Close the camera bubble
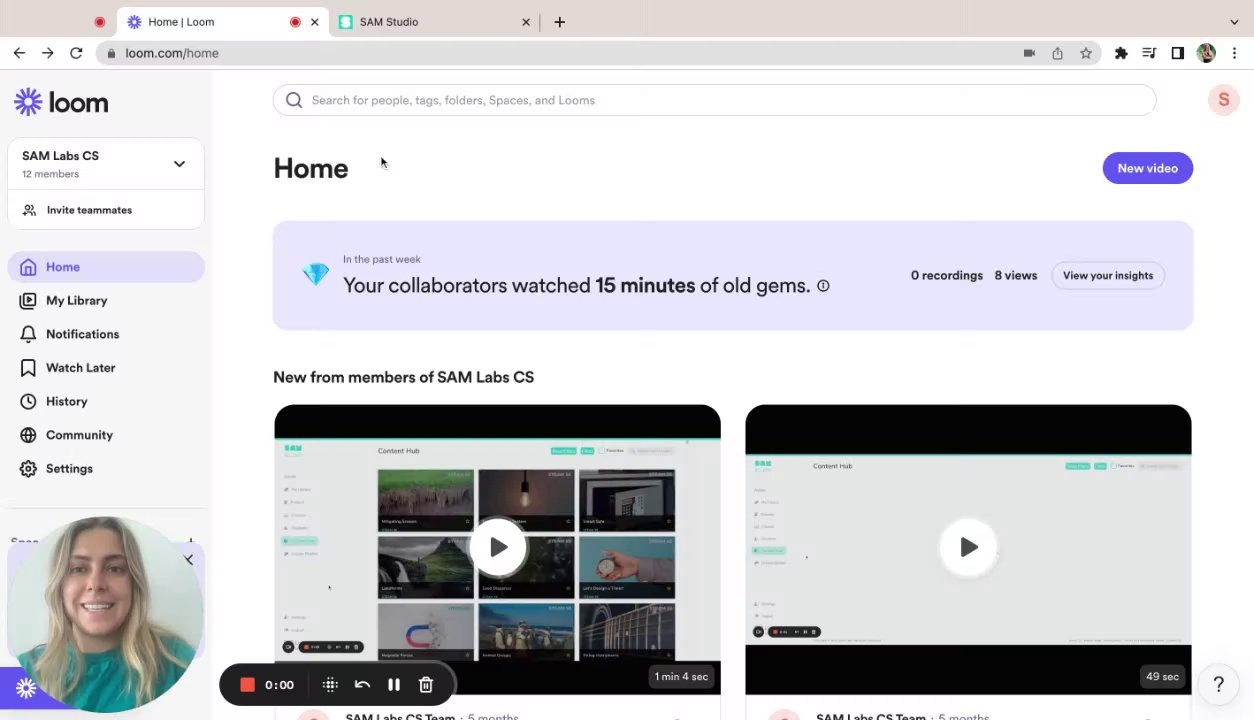The width and height of the screenshot is (1254, 720). (188, 560)
